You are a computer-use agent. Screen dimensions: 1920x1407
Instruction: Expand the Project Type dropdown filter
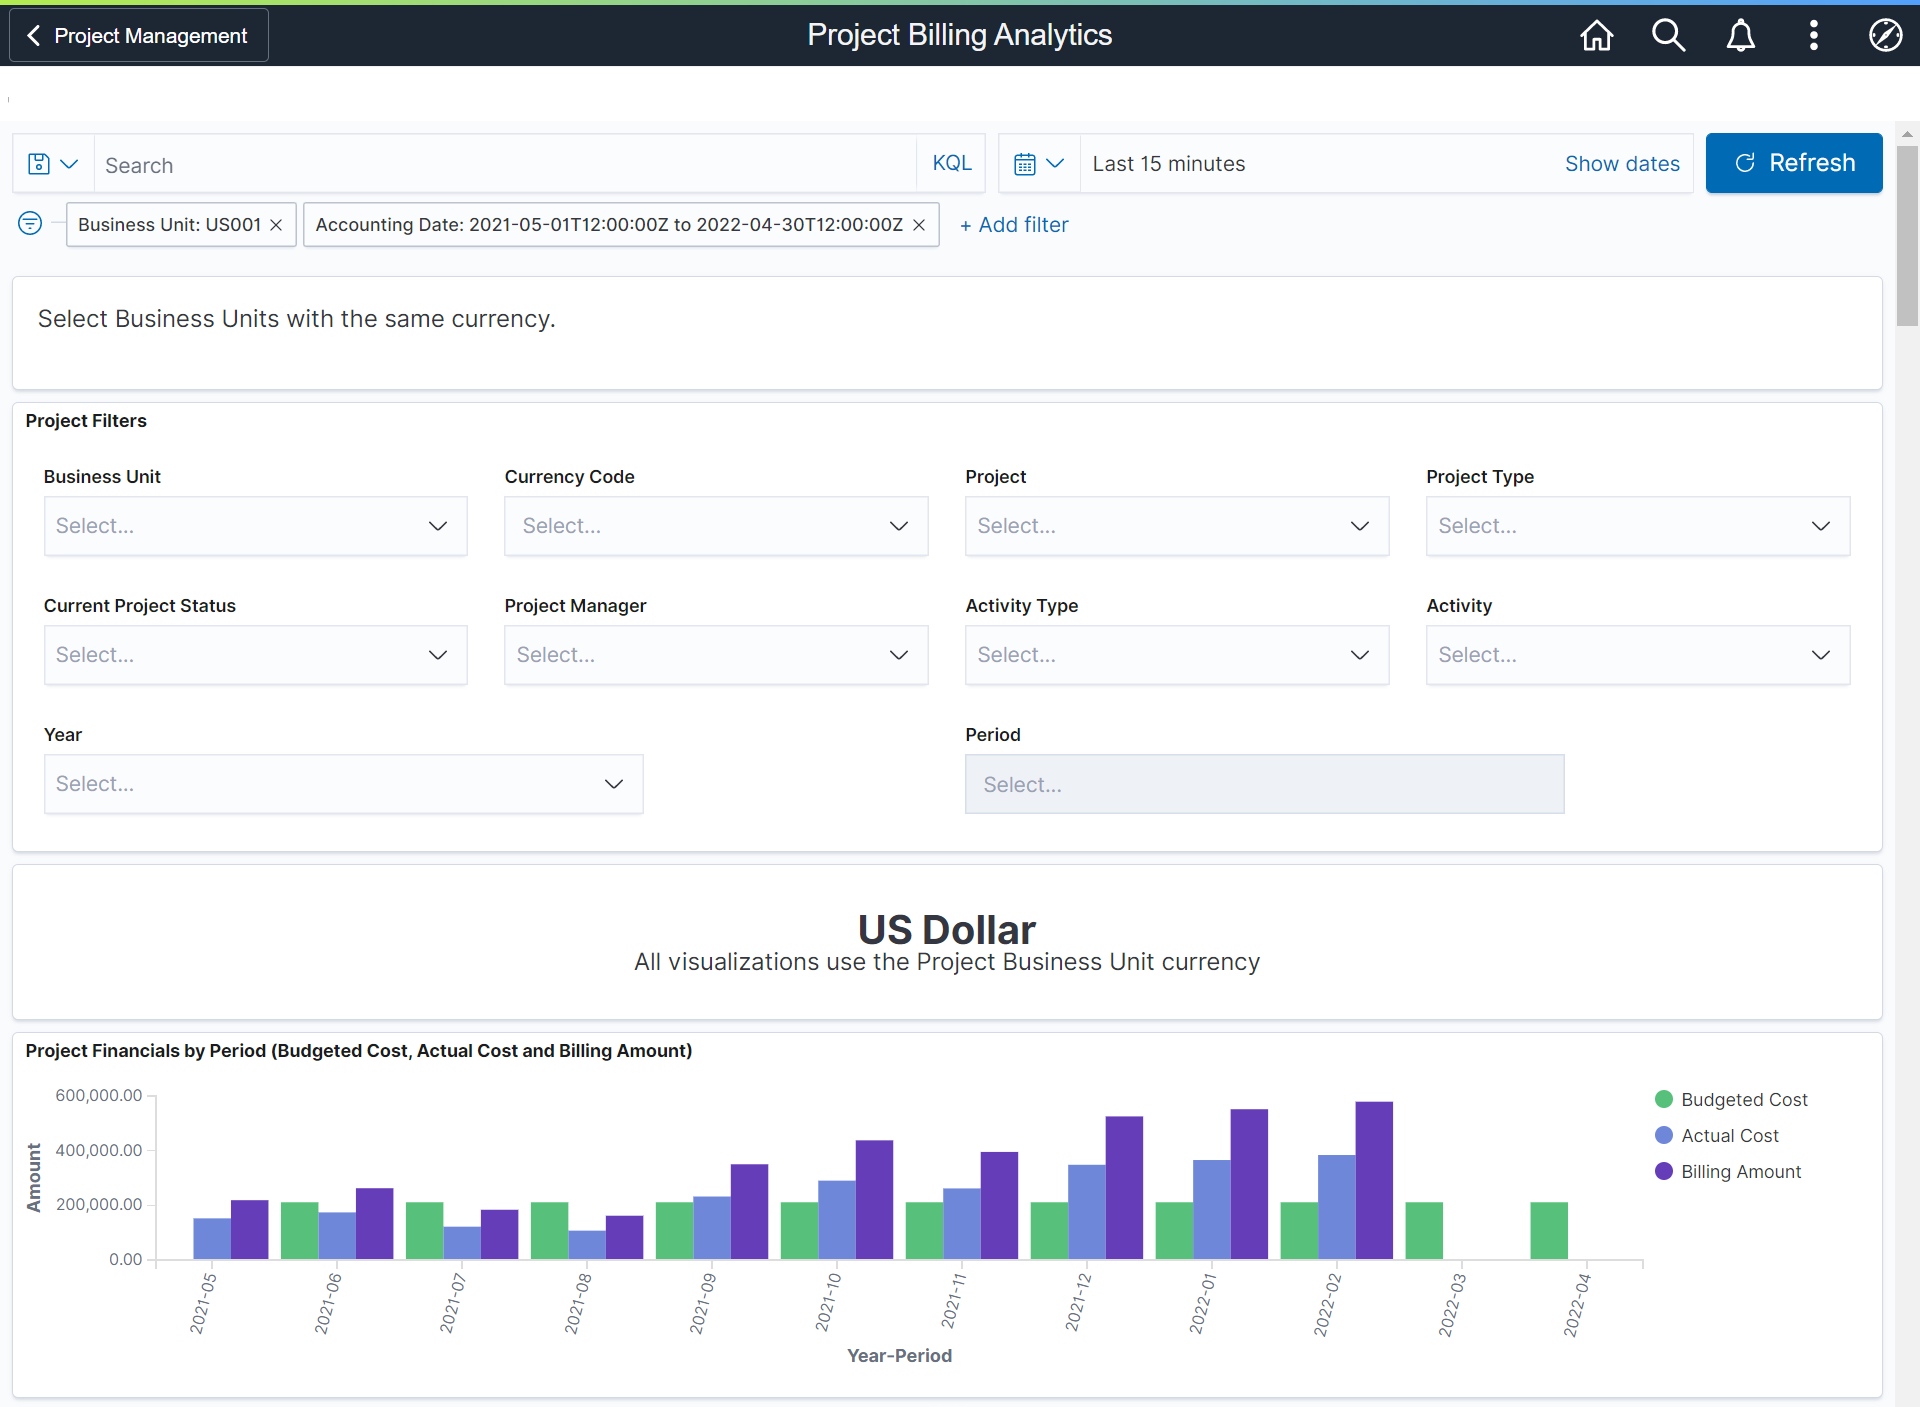coord(1635,526)
